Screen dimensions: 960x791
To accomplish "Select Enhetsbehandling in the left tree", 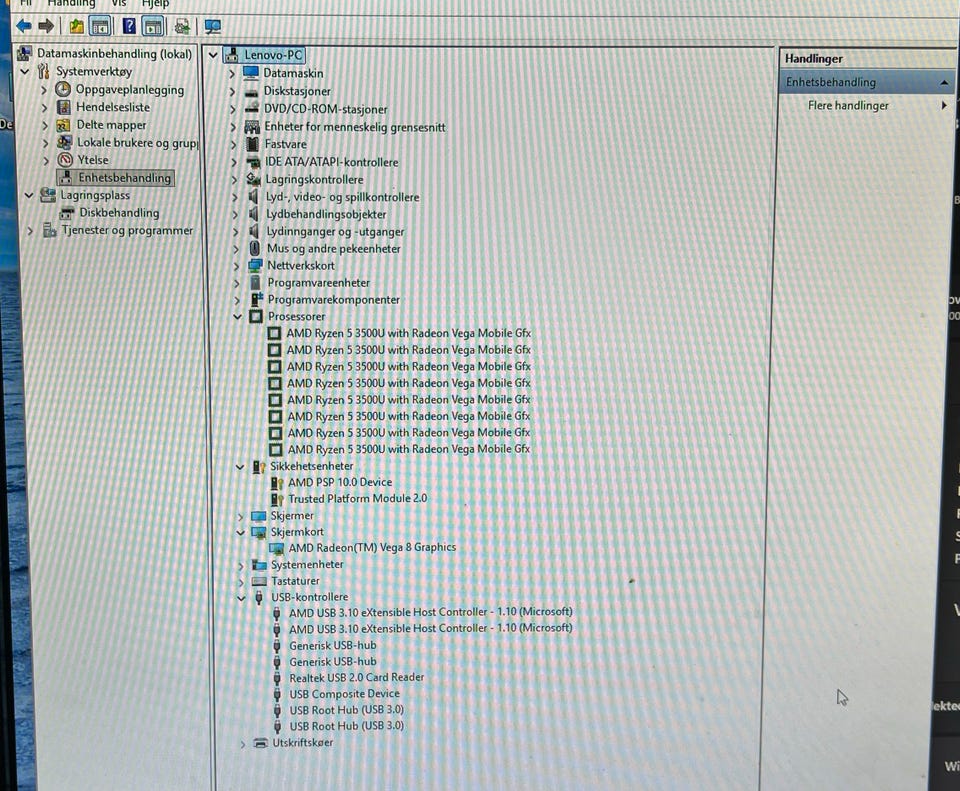I will point(124,178).
